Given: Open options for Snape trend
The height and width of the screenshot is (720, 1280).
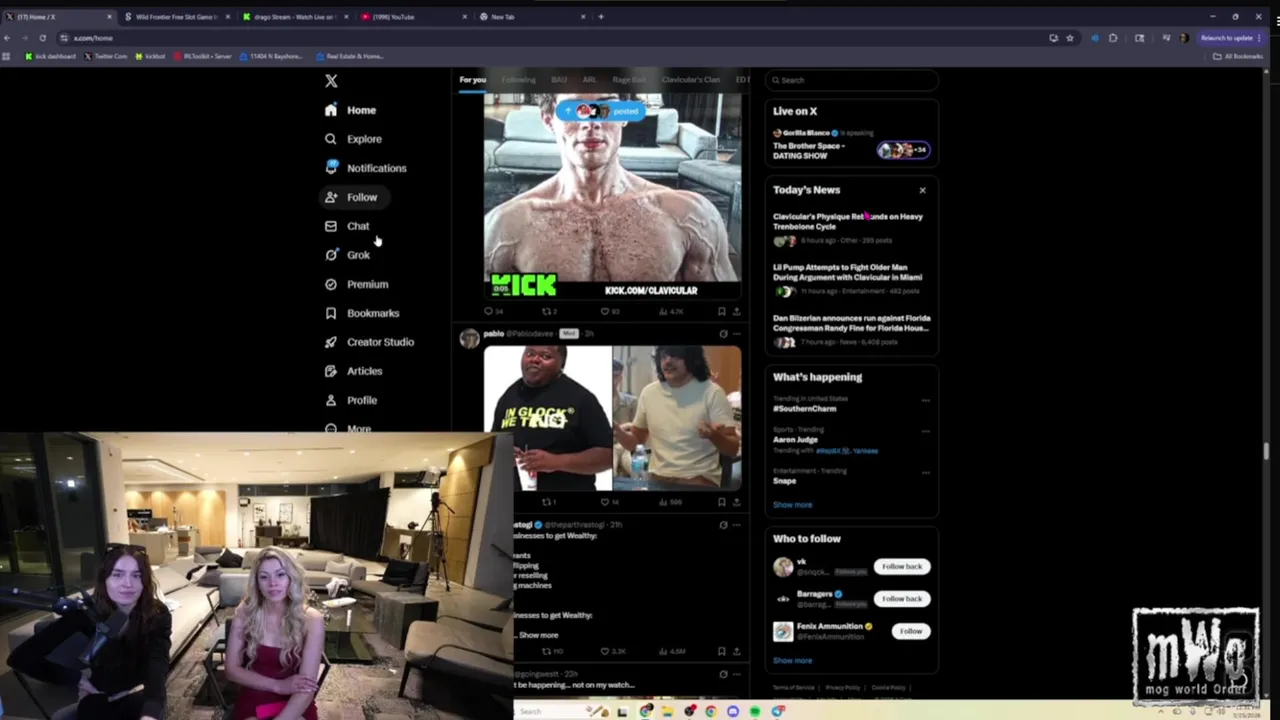Looking at the screenshot, I should tap(925, 471).
